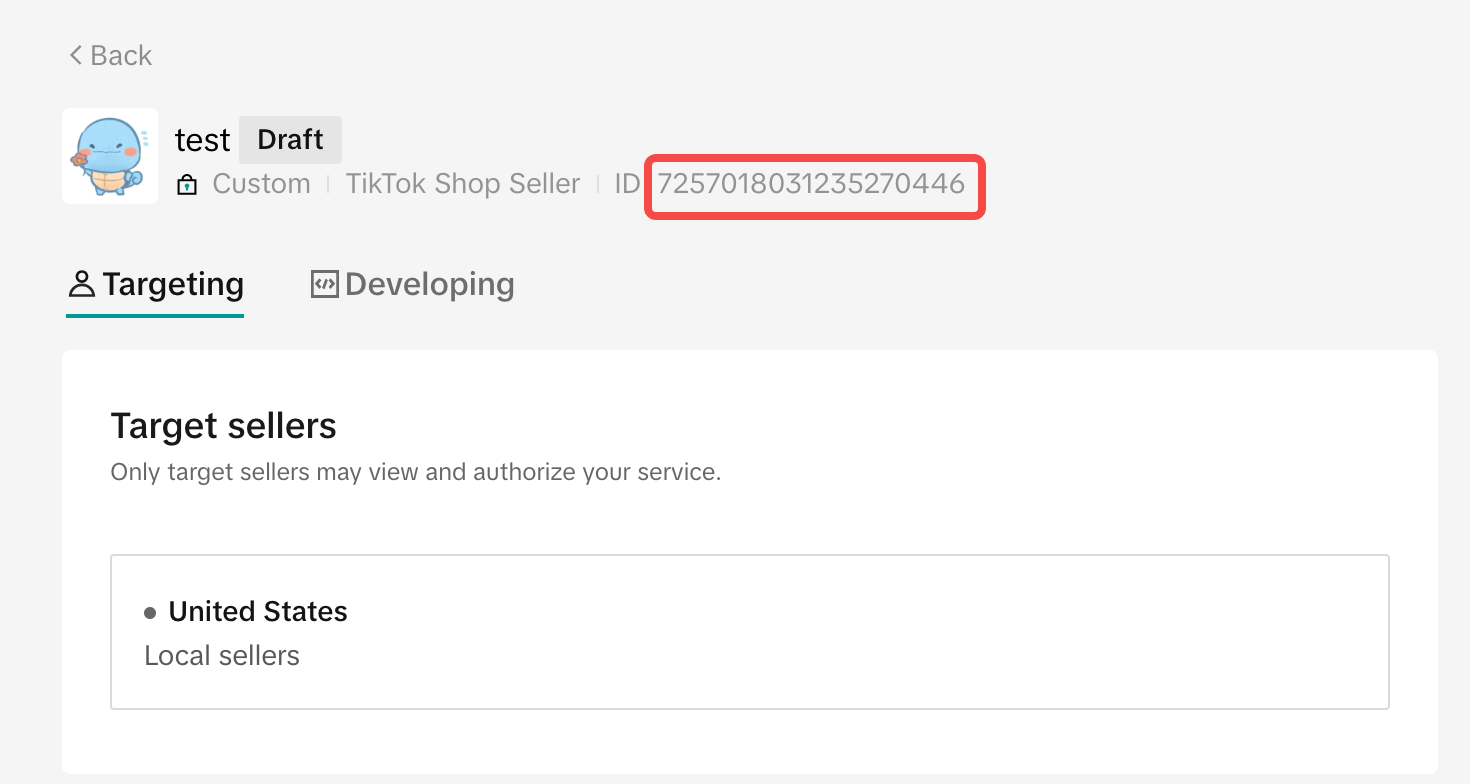Viewport: 1470px width, 784px height.
Task: Click the code bracket icon on Developing tab
Action: (x=325, y=284)
